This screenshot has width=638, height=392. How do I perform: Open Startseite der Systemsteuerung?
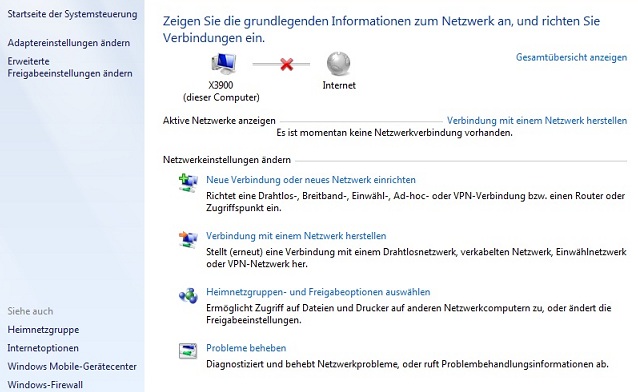pos(72,14)
